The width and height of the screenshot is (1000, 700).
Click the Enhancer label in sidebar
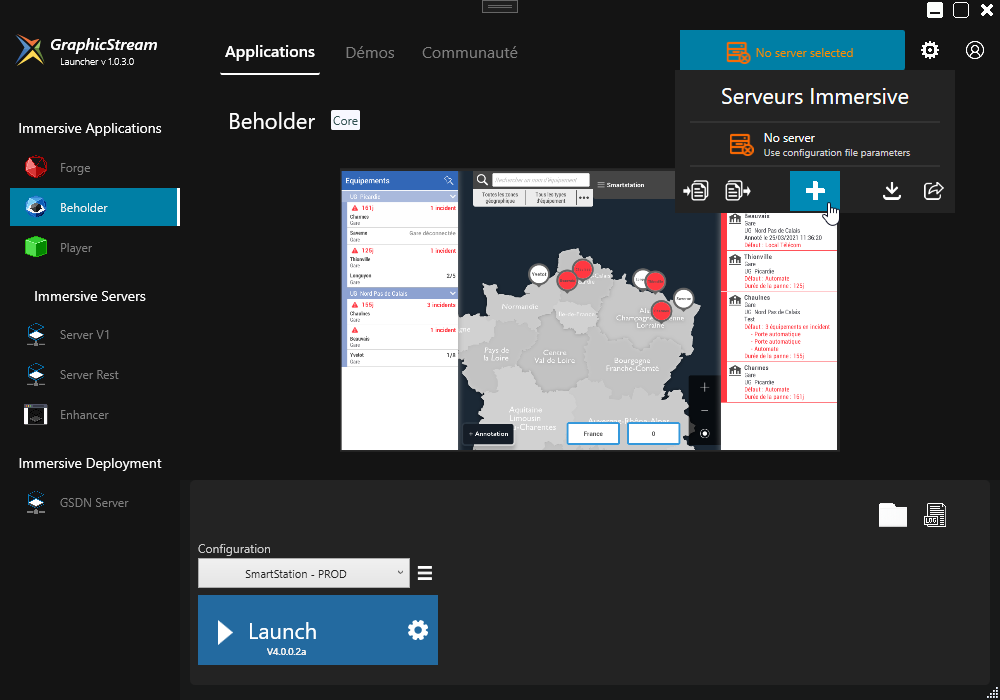coord(84,415)
